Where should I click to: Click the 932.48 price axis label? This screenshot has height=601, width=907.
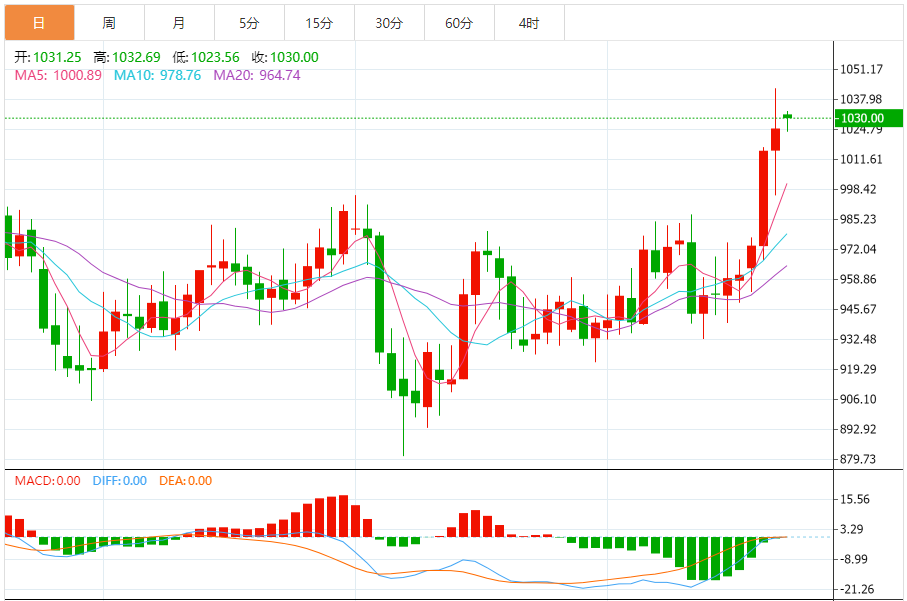click(x=858, y=340)
